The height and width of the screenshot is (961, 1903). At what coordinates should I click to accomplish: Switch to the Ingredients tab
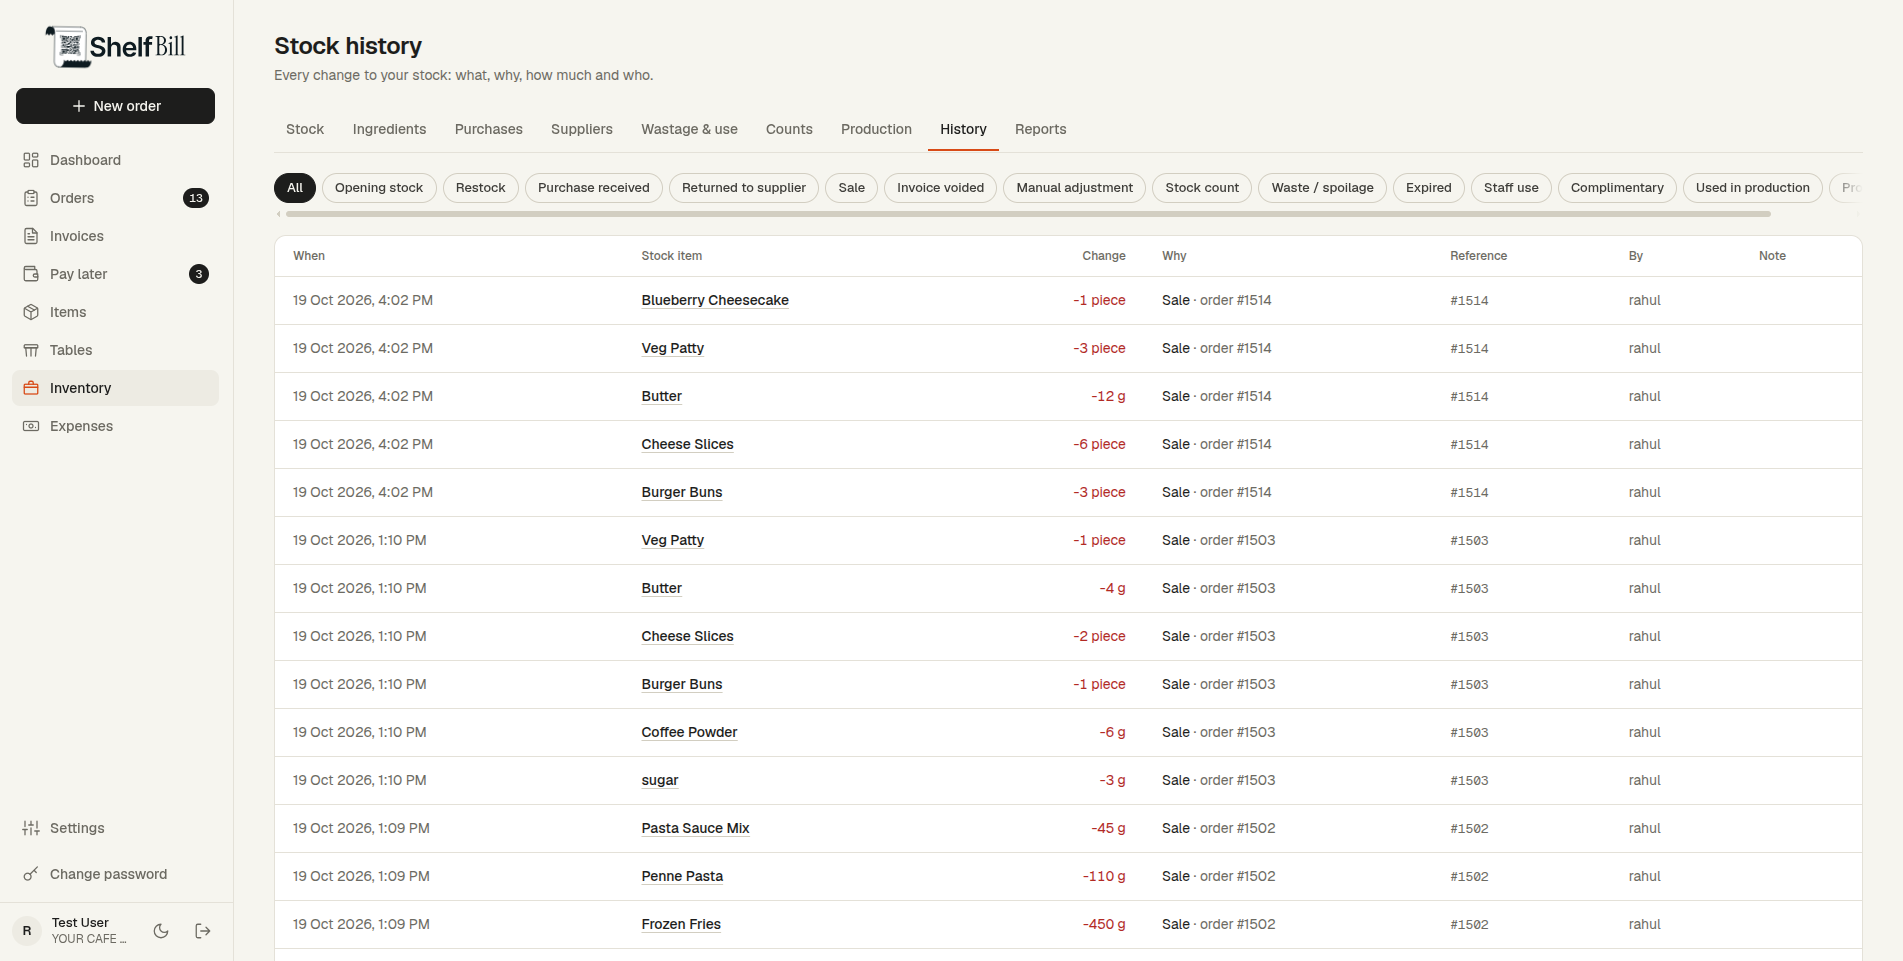pos(389,129)
